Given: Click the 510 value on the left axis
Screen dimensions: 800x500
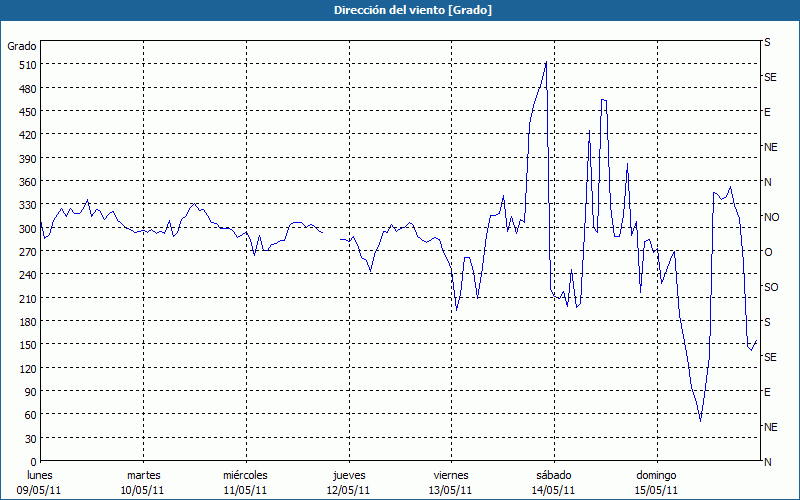Looking at the screenshot, I should (x=28, y=65).
